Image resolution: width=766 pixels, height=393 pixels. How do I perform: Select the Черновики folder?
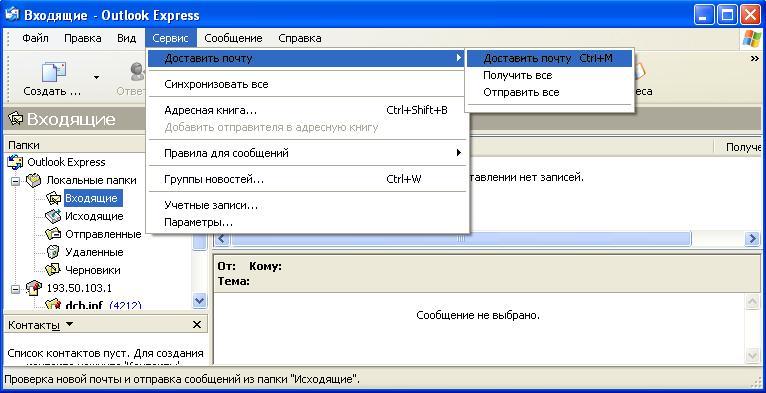92,270
